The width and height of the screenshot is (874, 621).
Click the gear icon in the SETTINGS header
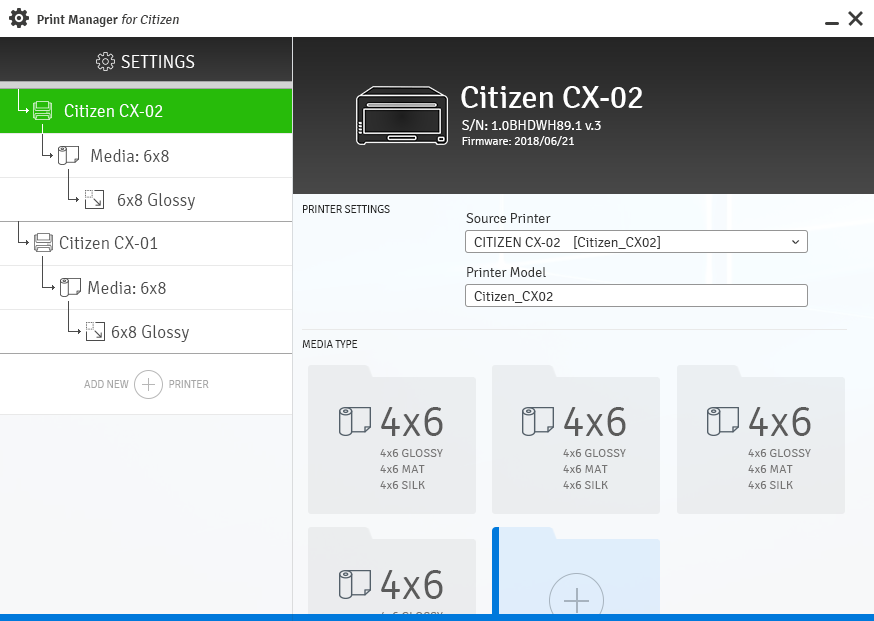tap(105, 62)
